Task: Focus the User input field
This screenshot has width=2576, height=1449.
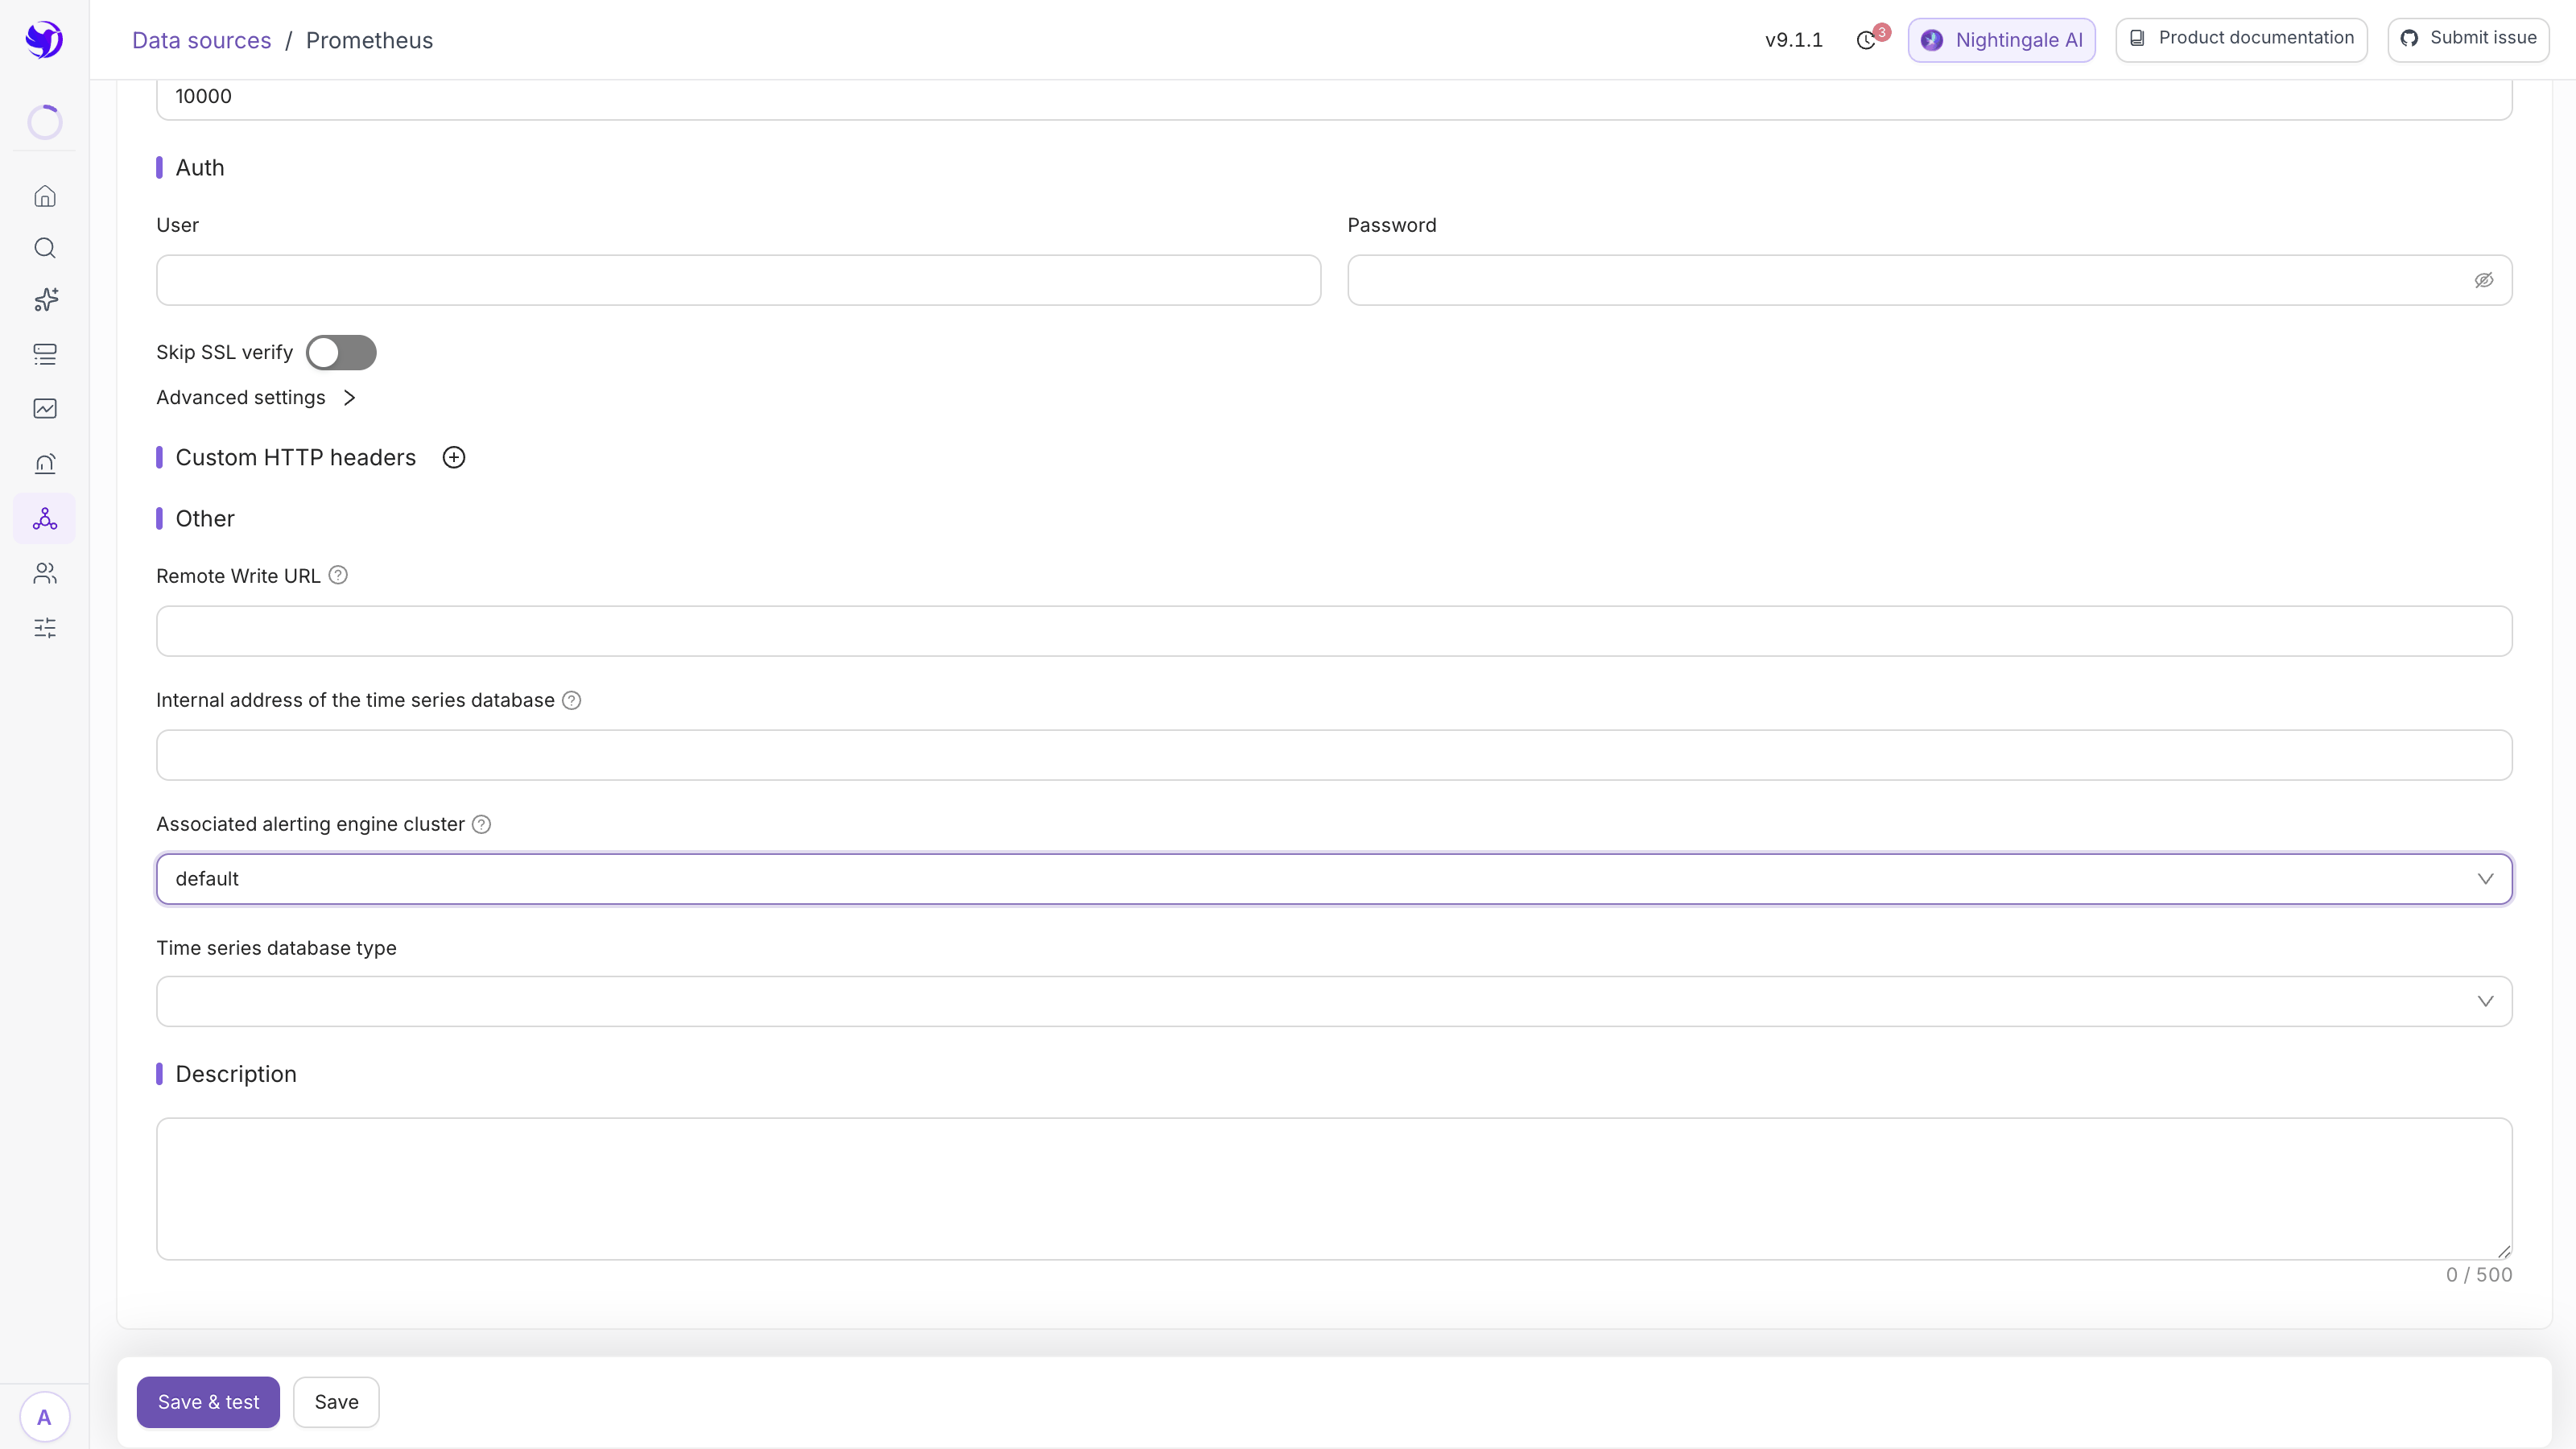Action: click(x=738, y=280)
